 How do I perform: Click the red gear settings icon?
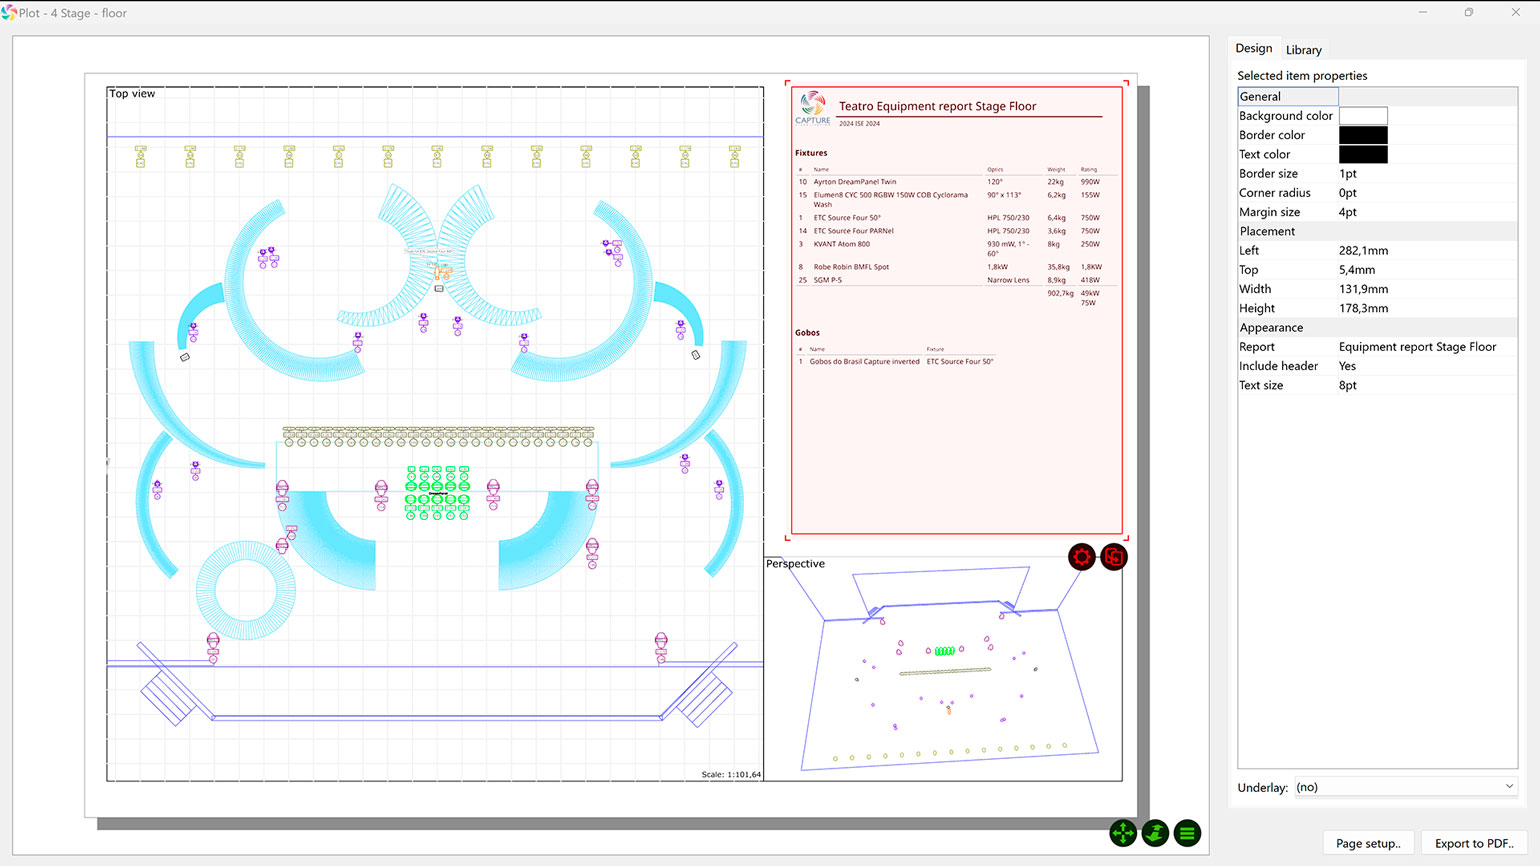pos(1081,557)
